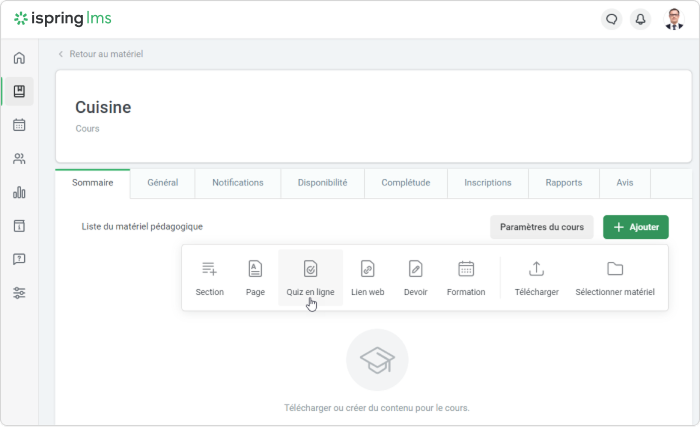Open the notifications bell icon
This screenshot has width=700, height=427.
640,19
